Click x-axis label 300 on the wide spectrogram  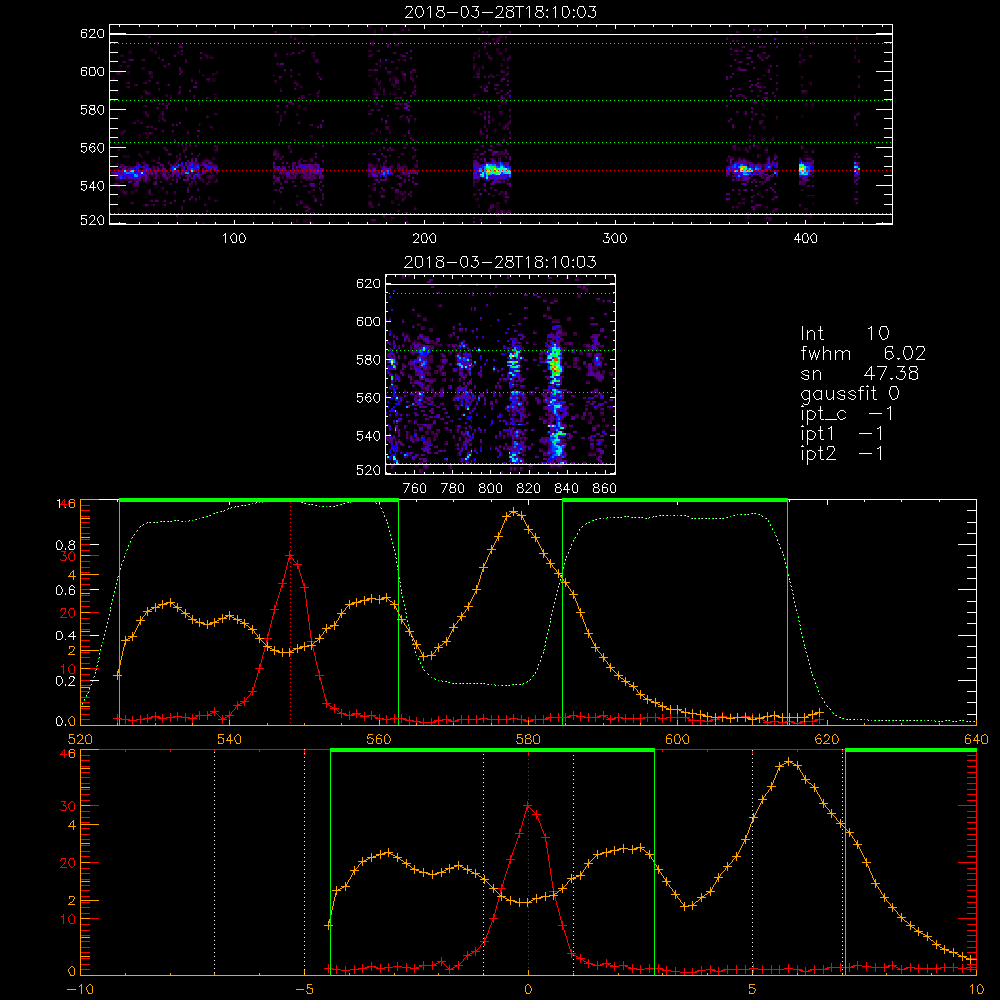tap(615, 239)
